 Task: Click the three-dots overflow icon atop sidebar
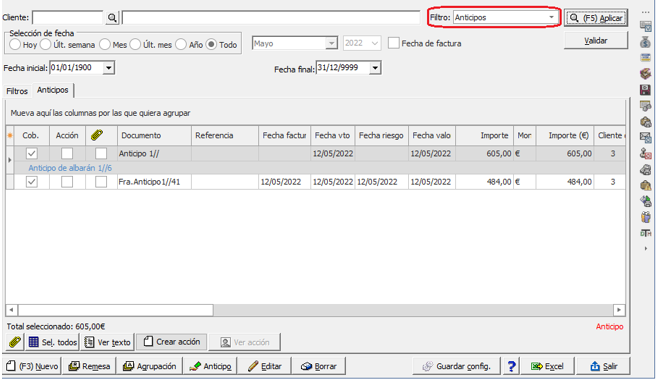click(x=645, y=13)
